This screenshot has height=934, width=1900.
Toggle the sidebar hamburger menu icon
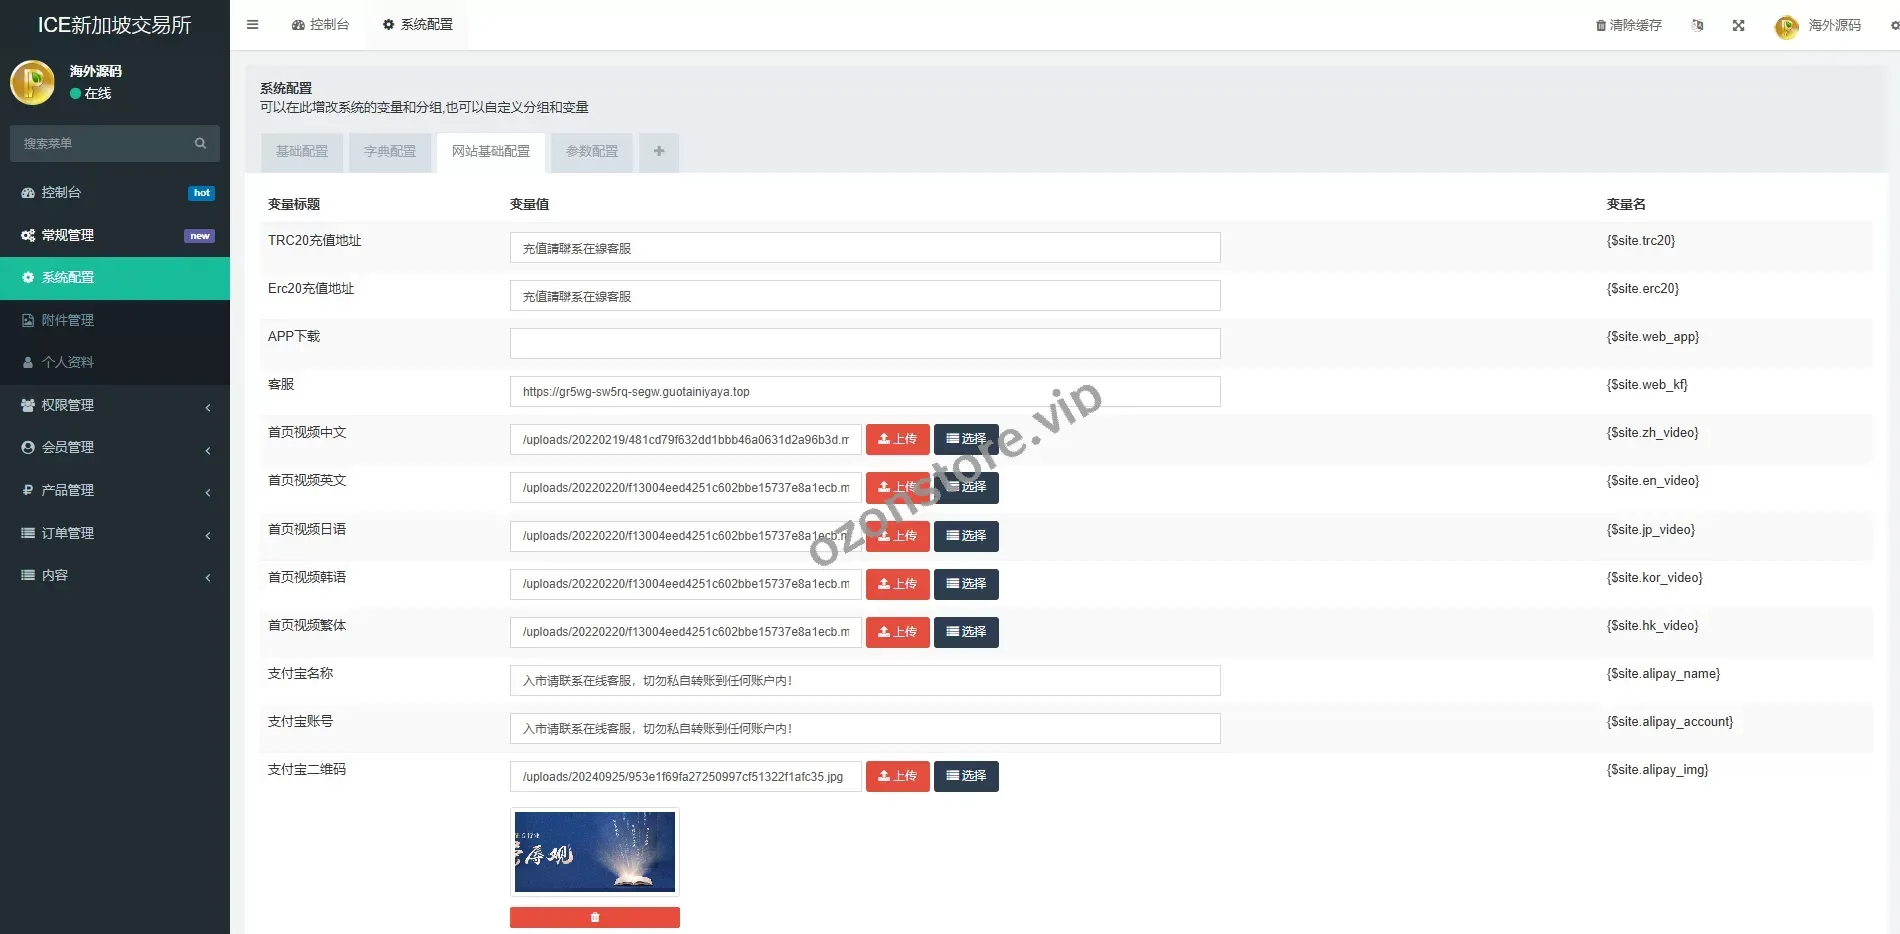coord(253,25)
